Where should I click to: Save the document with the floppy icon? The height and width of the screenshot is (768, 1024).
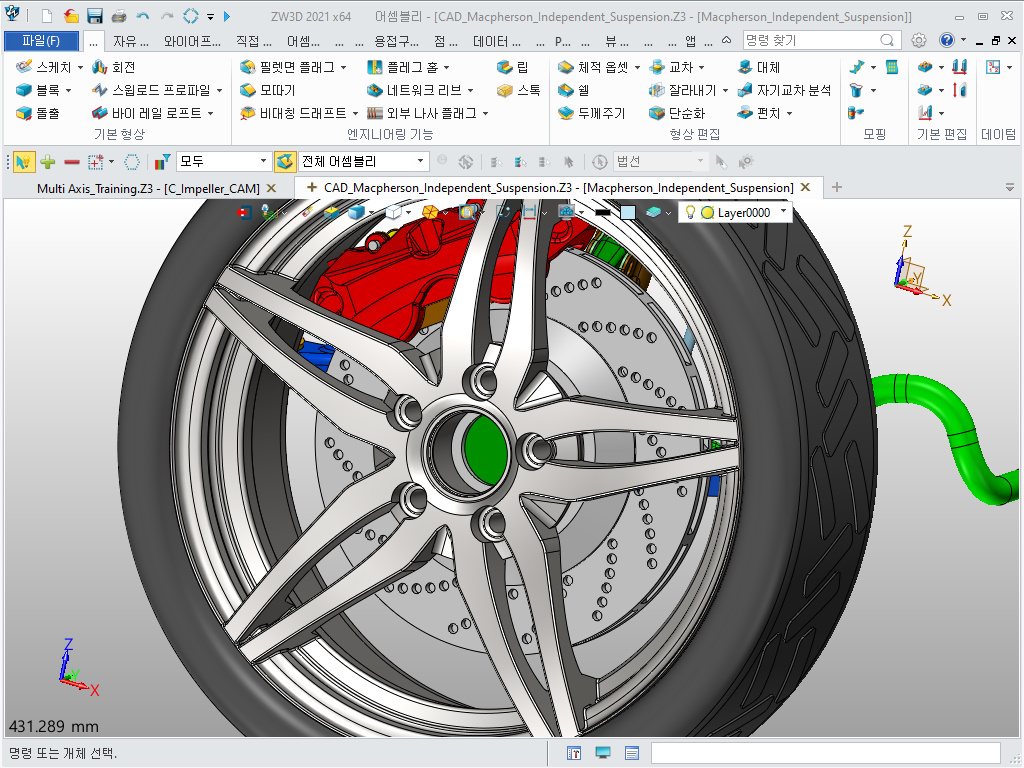(x=95, y=16)
